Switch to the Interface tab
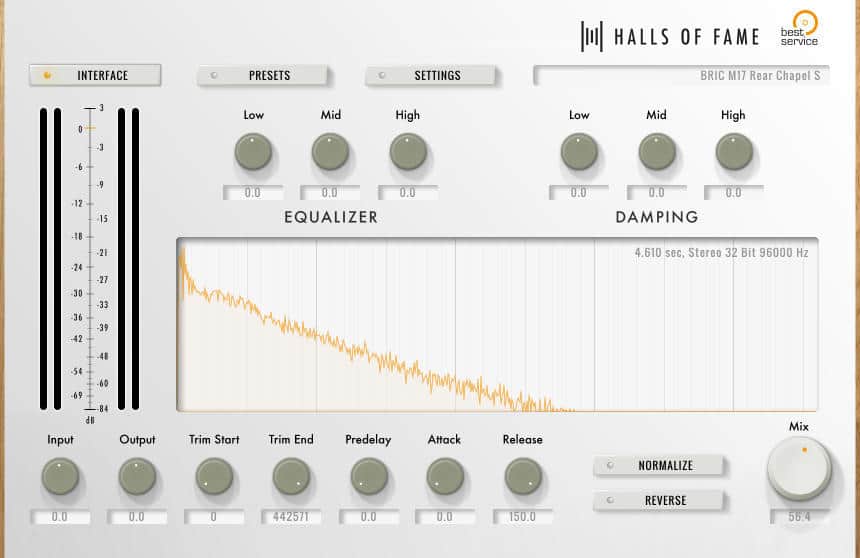 [95, 75]
